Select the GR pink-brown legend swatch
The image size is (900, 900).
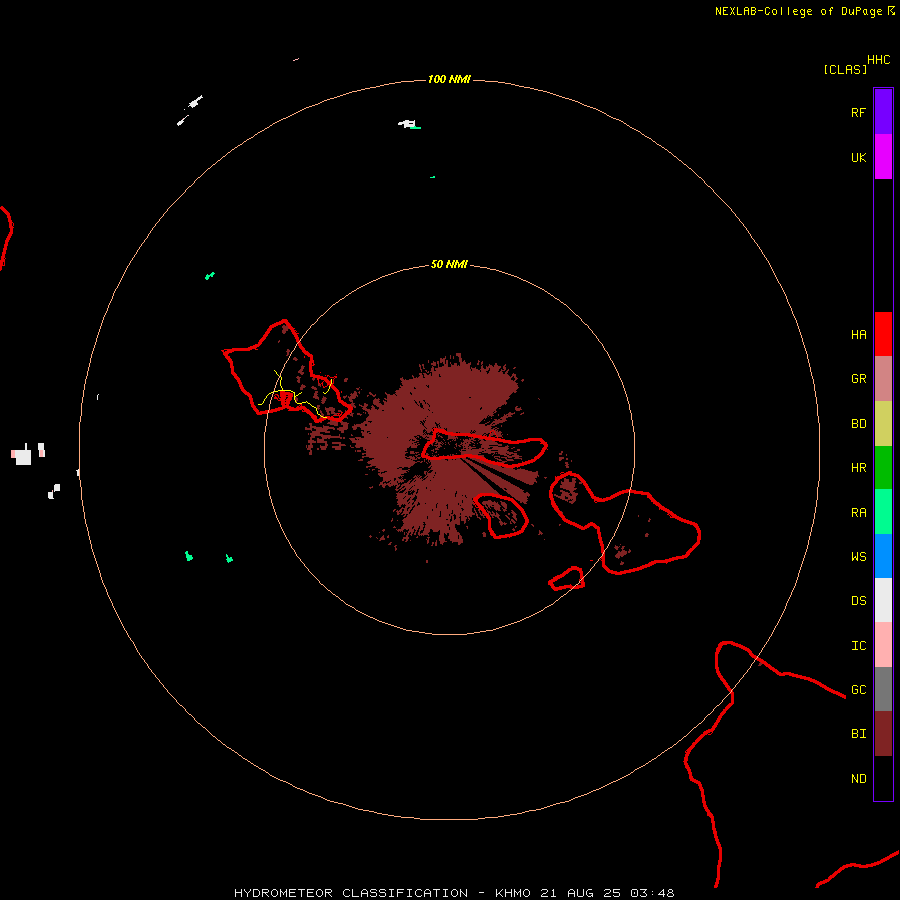pyautogui.click(x=883, y=379)
